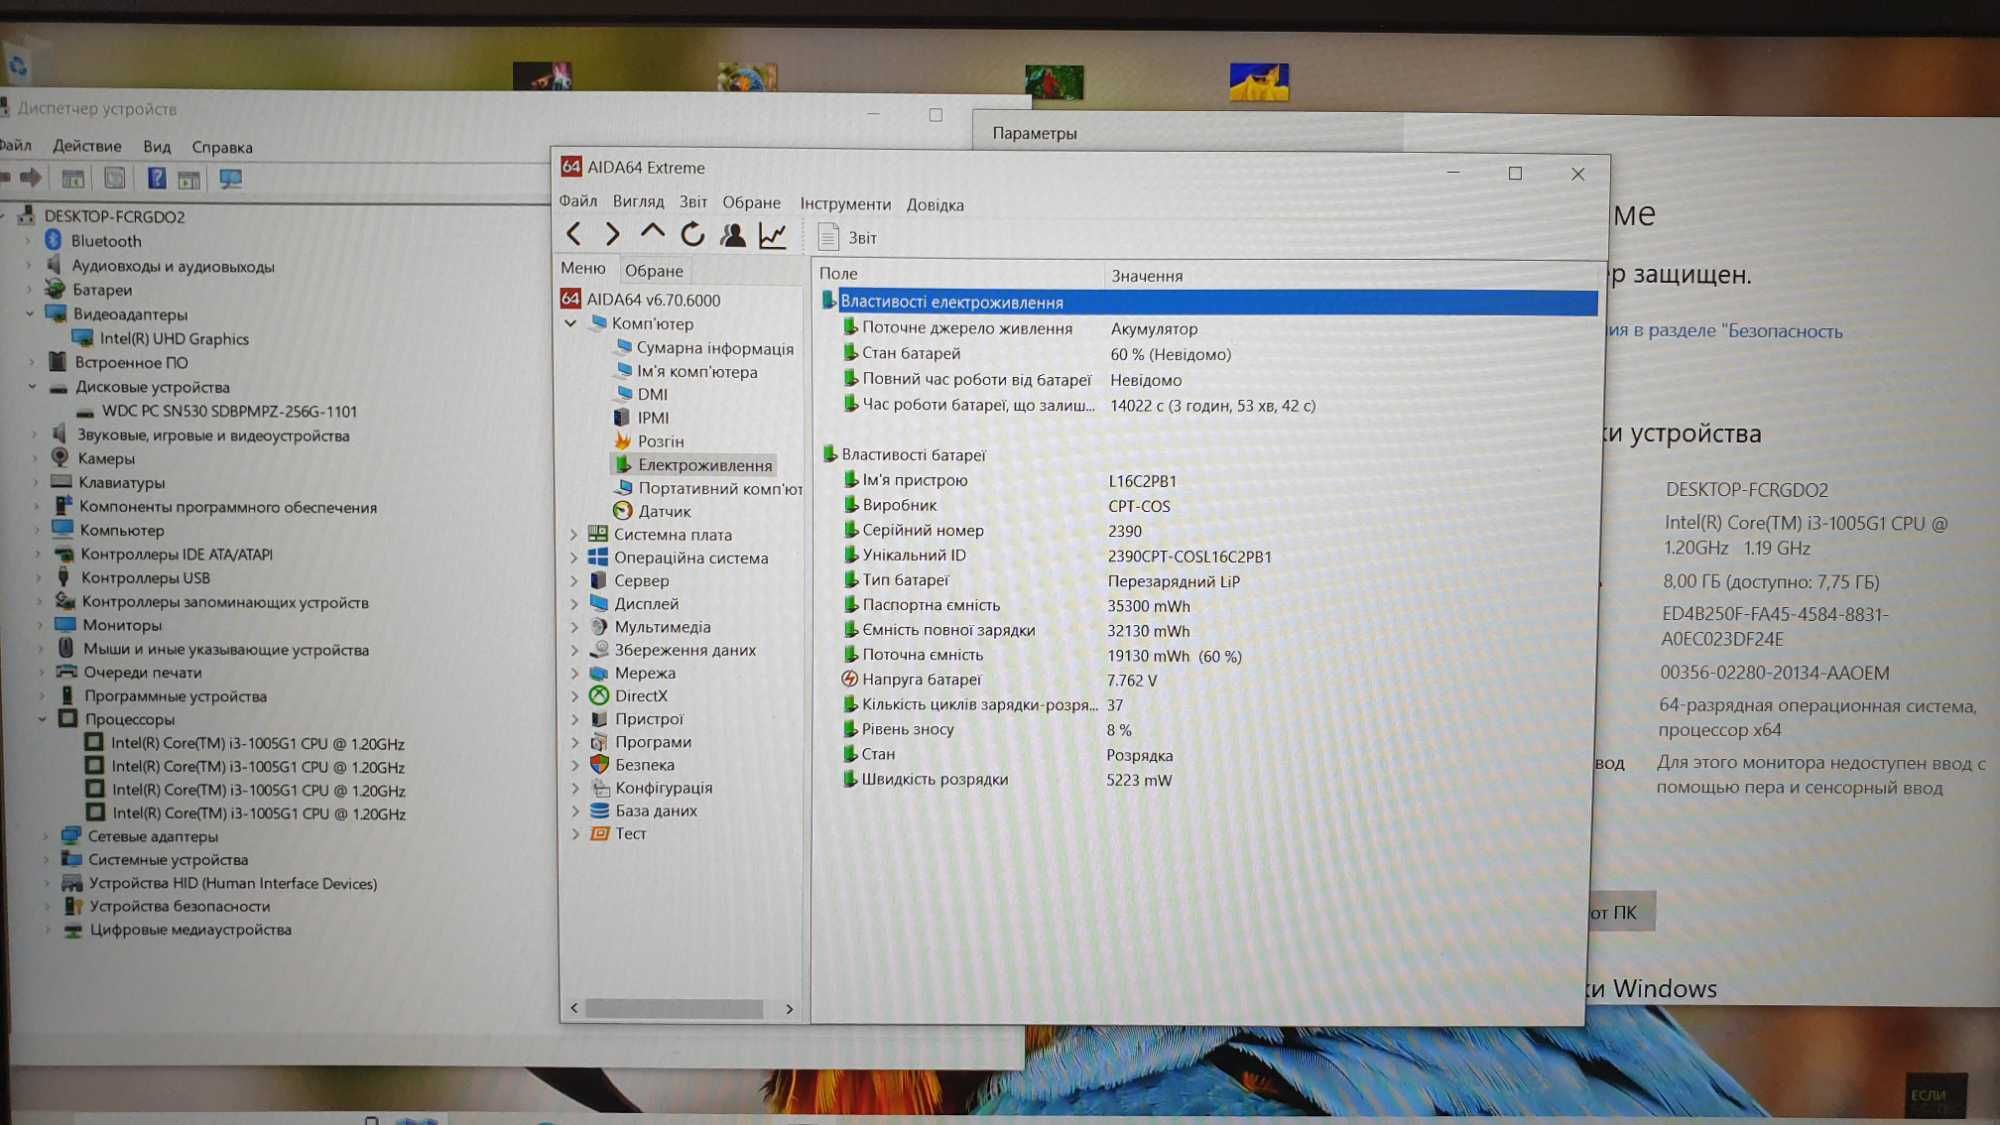The width and height of the screenshot is (2000, 1125).
Task: Click the Напруга батареї voltage icon
Action: click(x=849, y=680)
